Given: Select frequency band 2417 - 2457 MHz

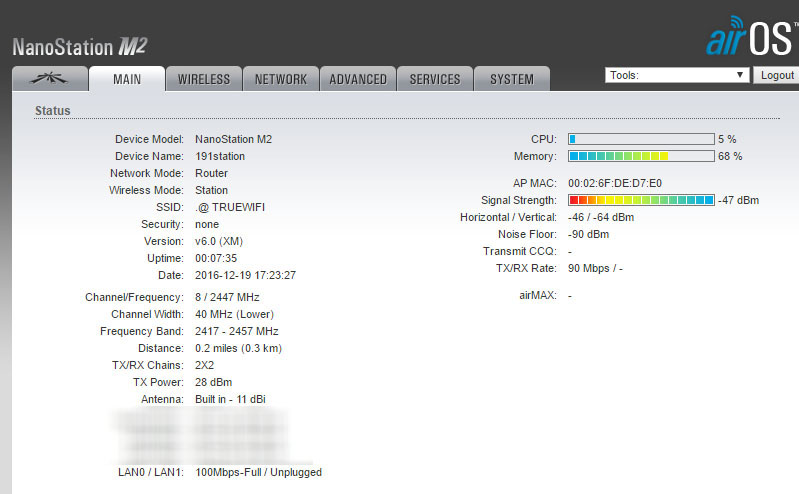Looking at the screenshot, I should coord(236,331).
